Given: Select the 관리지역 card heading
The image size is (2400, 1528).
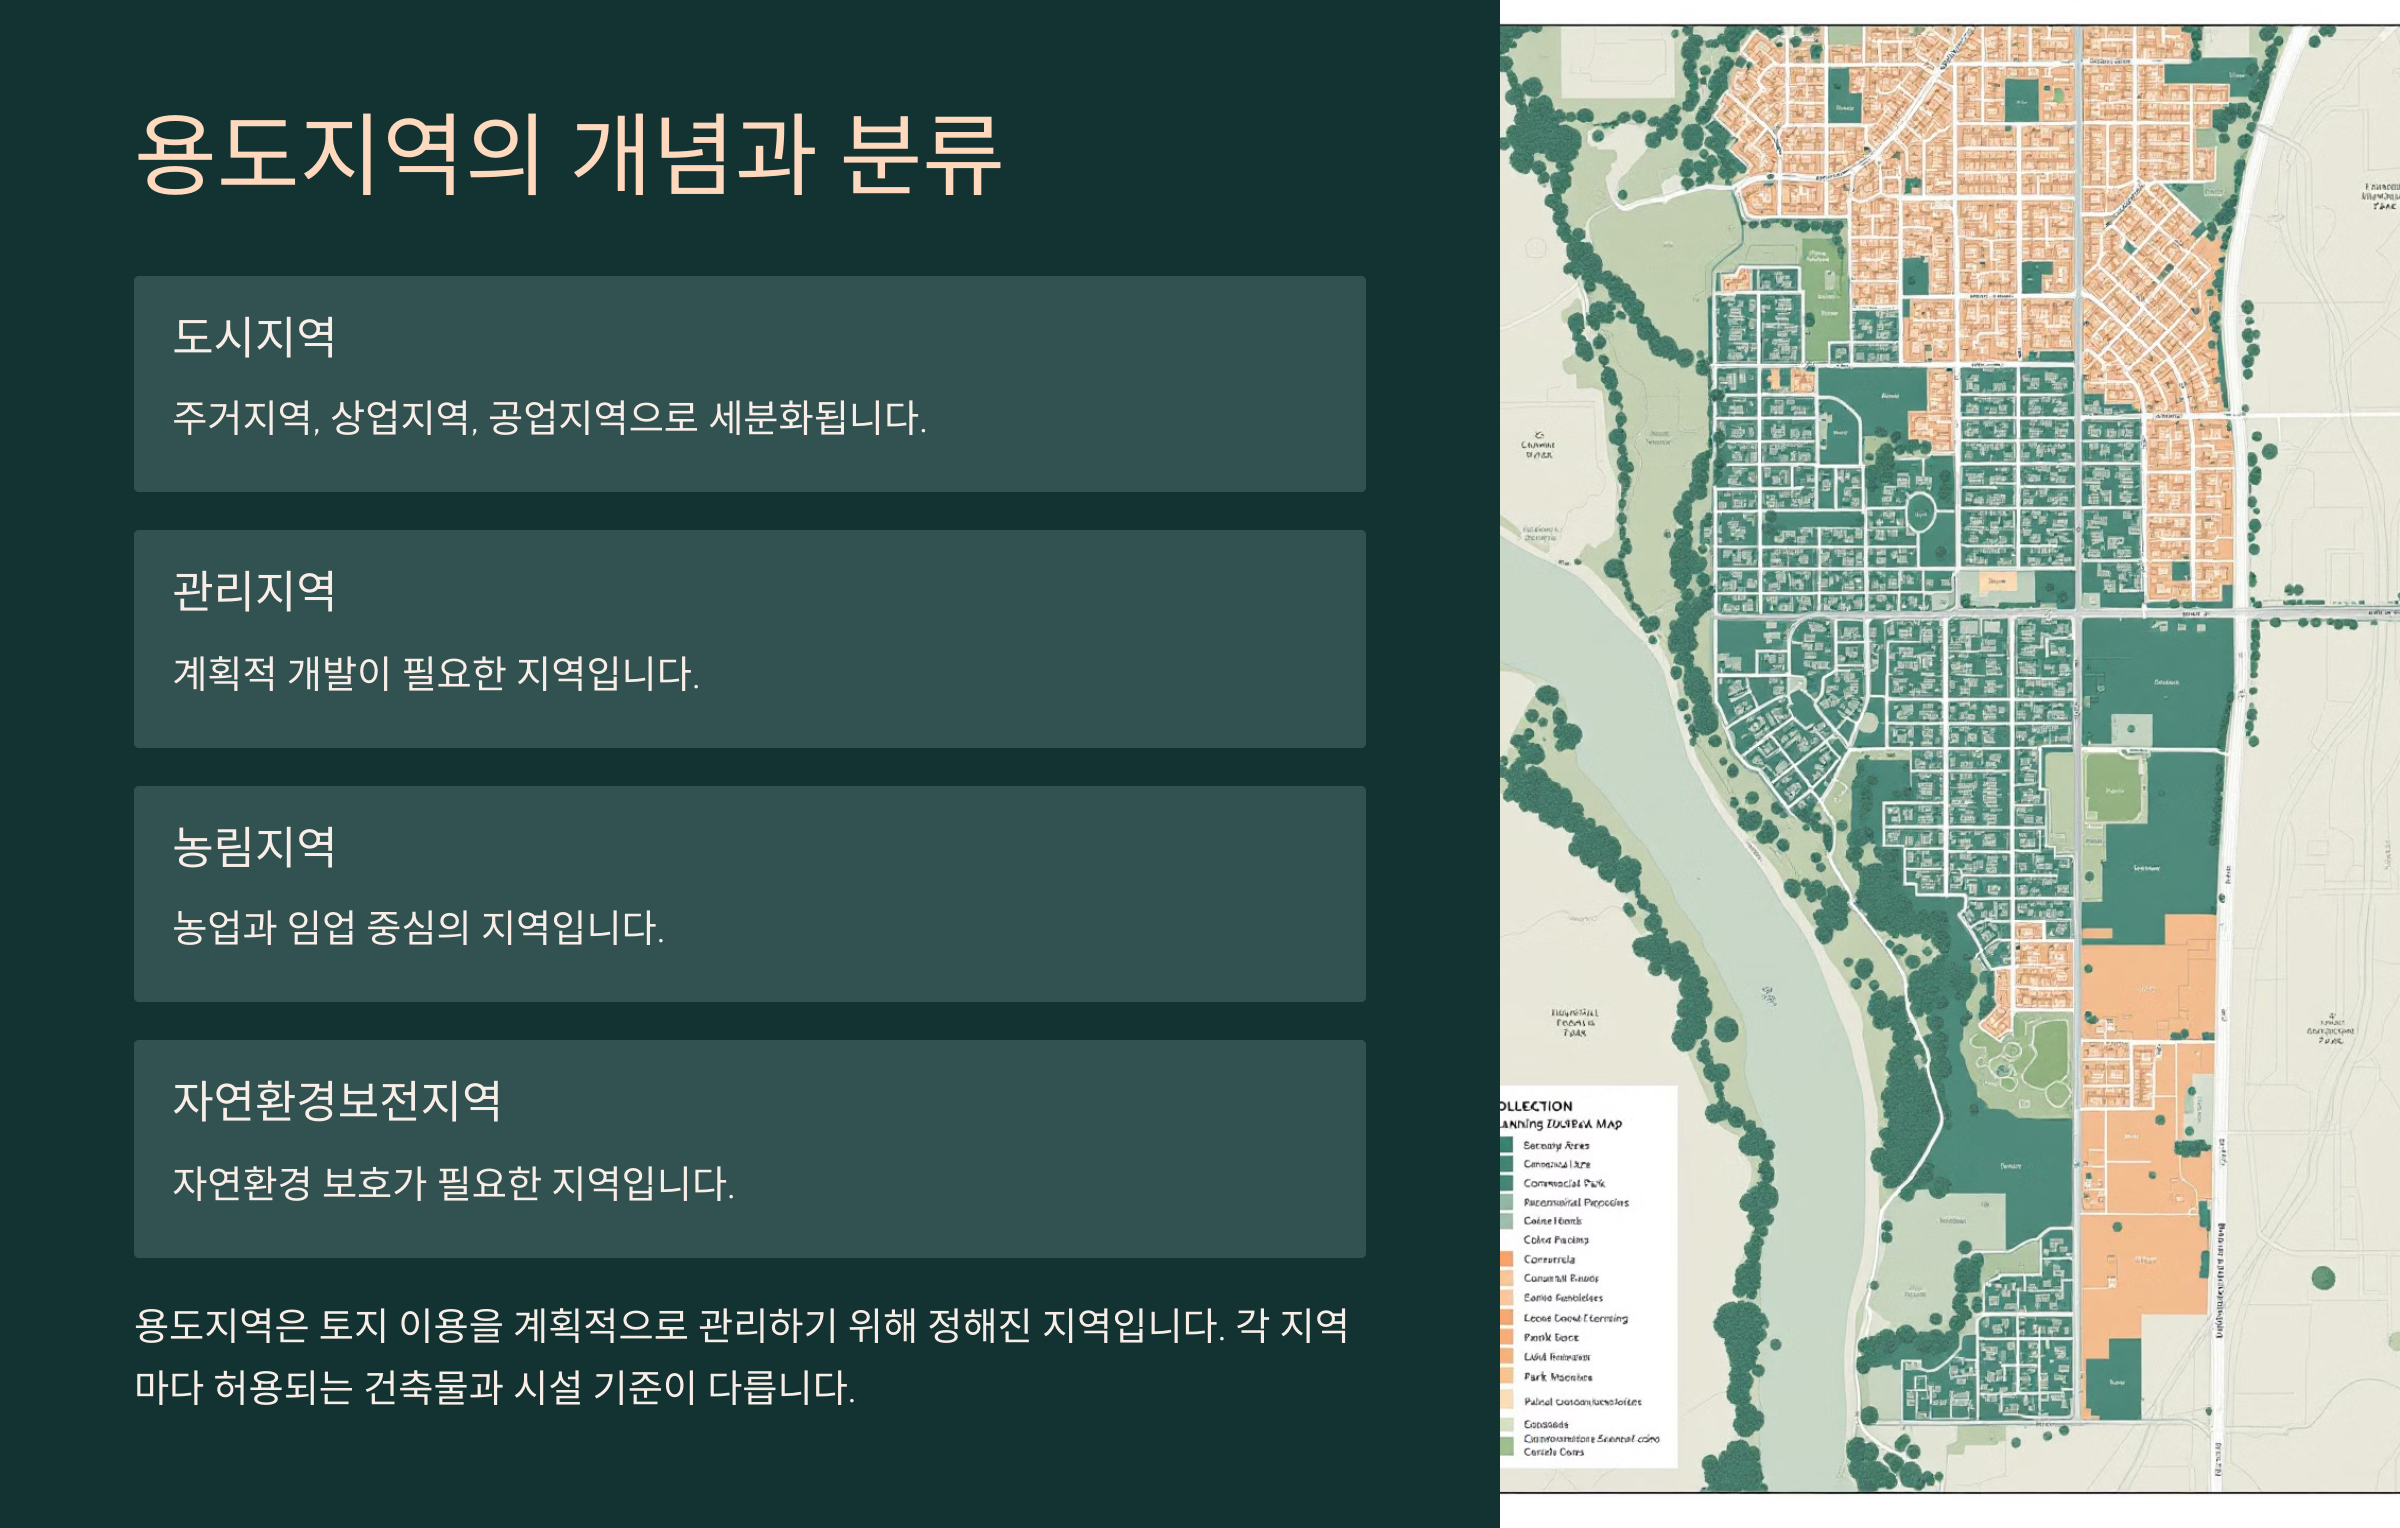Looking at the screenshot, I should (x=254, y=591).
